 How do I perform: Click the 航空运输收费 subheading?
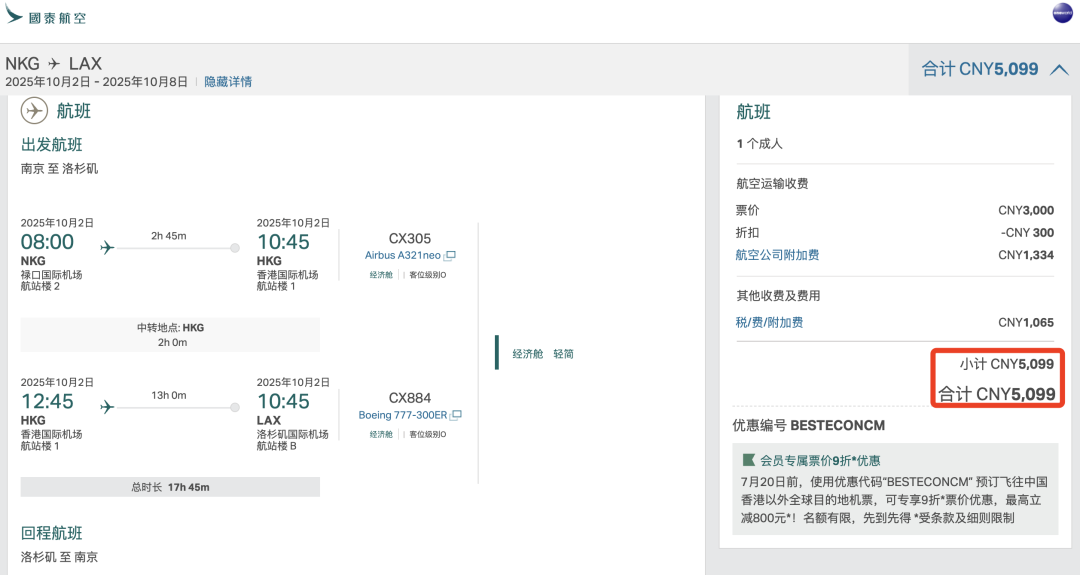pyautogui.click(x=772, y=184)
